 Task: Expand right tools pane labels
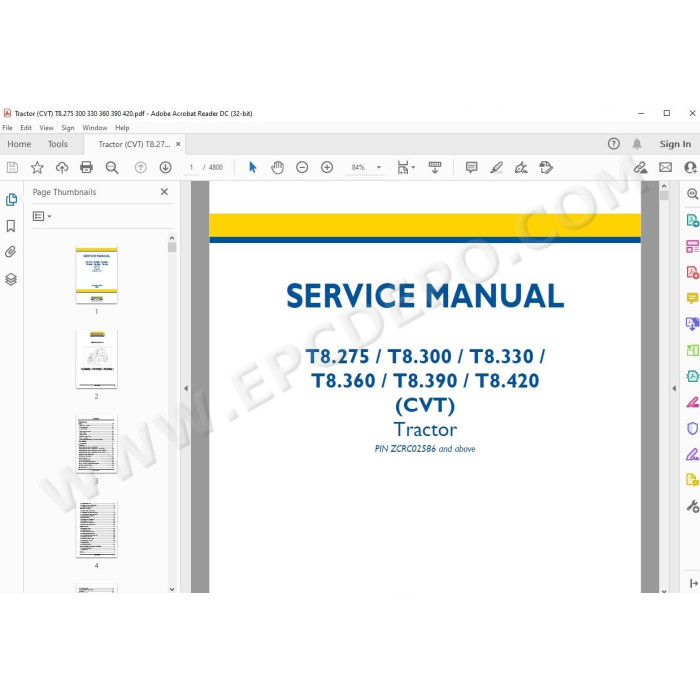click(693, 583)
